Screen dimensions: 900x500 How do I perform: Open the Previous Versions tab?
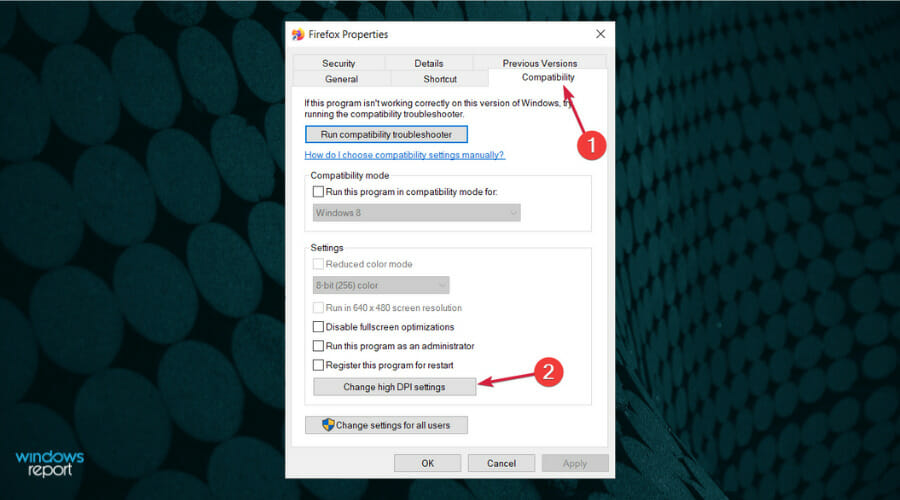pyautogui.click(x=540, y=63)
